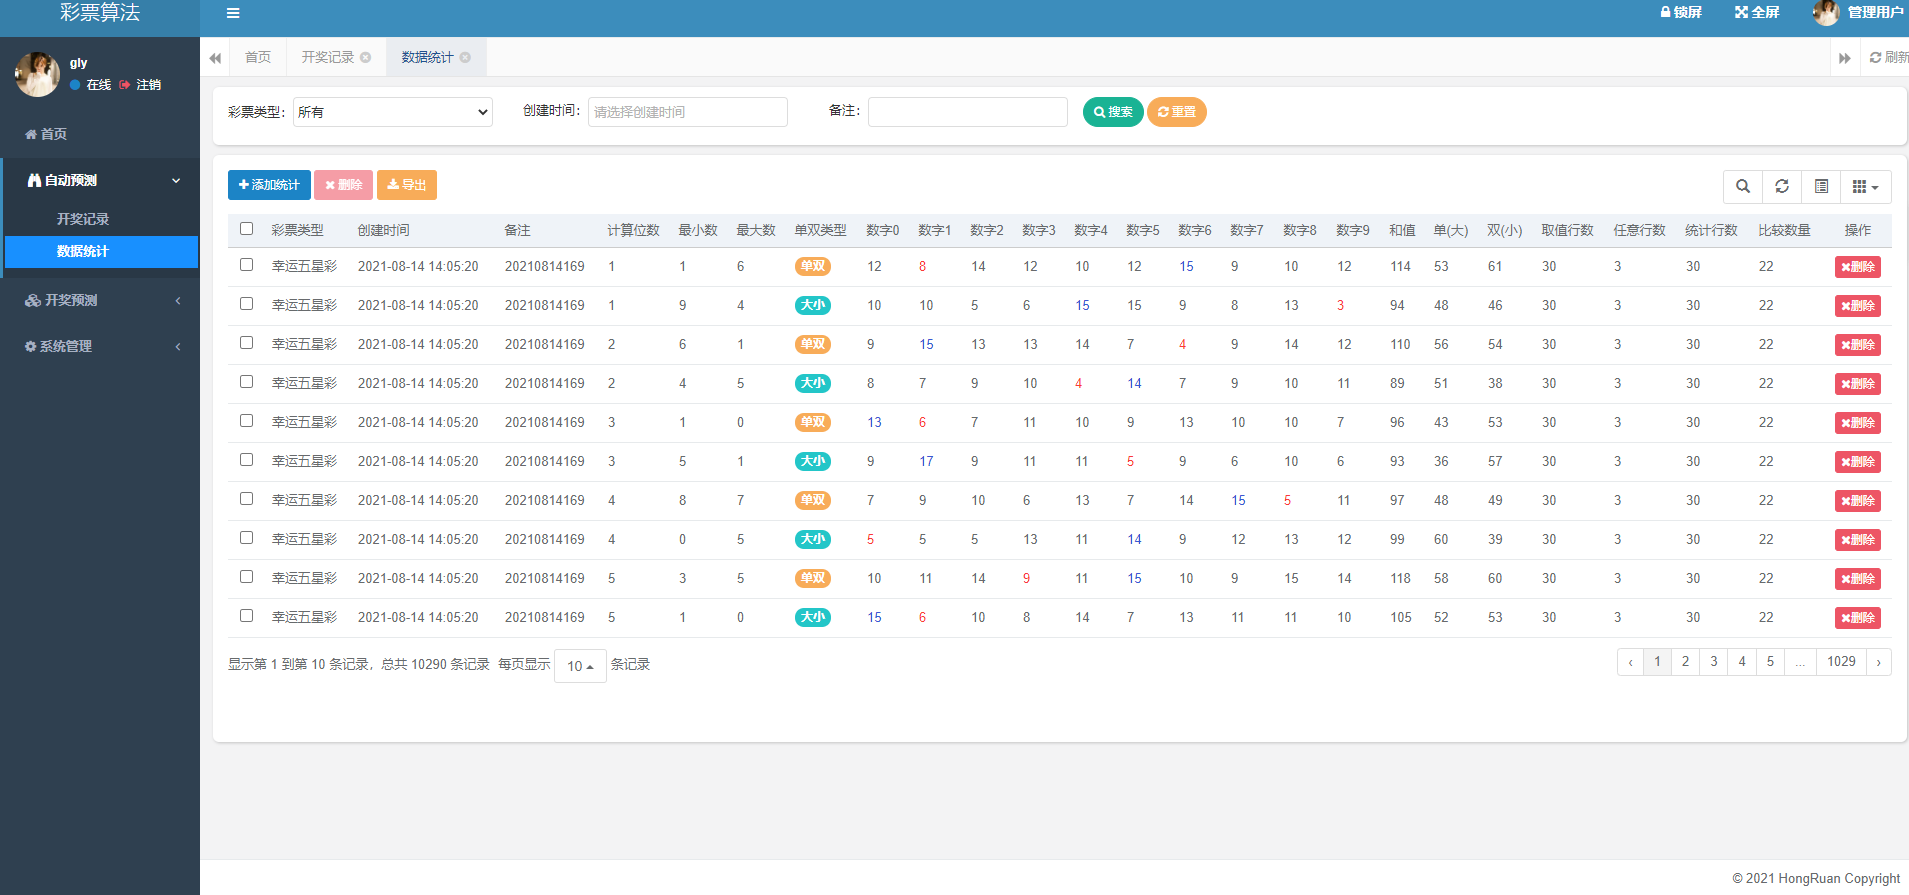Image resolution: width=1909 pixels, height=895 pixels.
Task: Click the 导出 export button
Action: click(x=407, y=185)
